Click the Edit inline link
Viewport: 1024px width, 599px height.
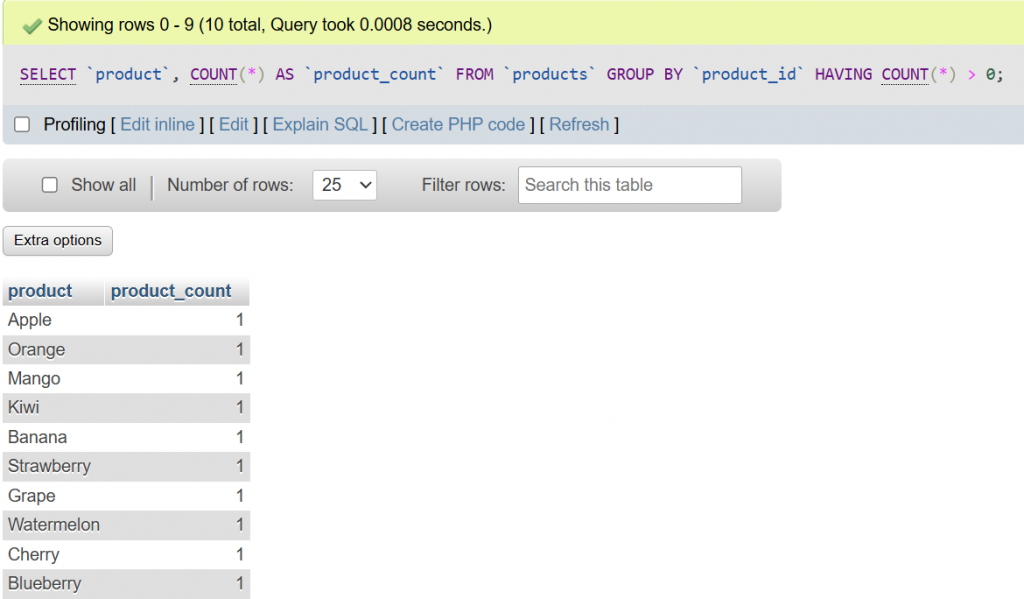pos(157,125)
